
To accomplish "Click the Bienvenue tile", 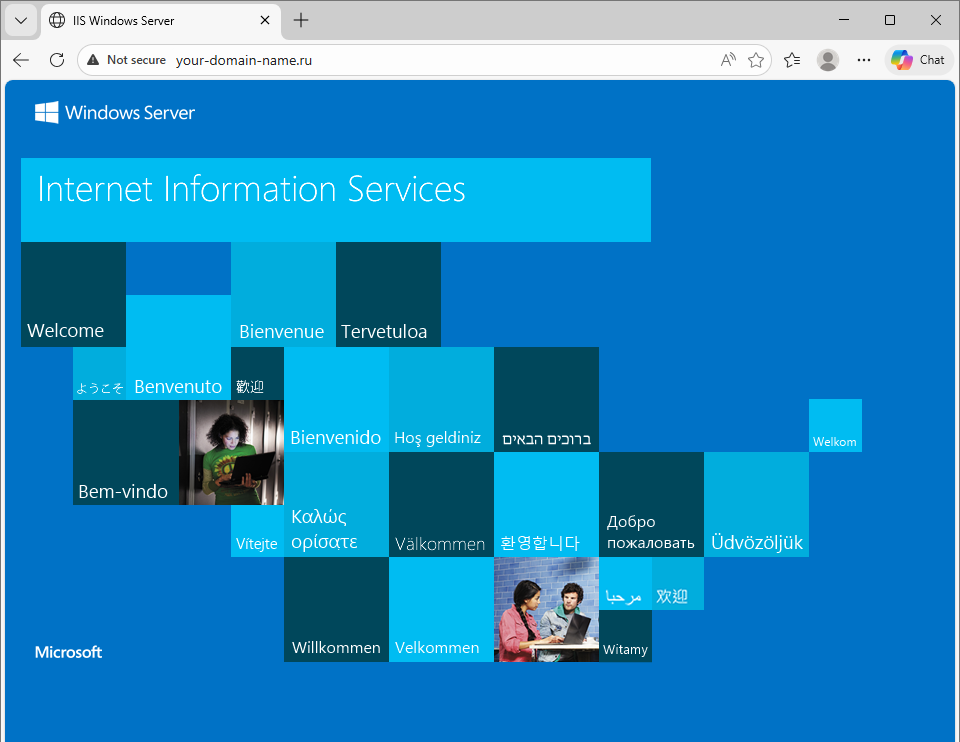I will click(x=283, y=295).
